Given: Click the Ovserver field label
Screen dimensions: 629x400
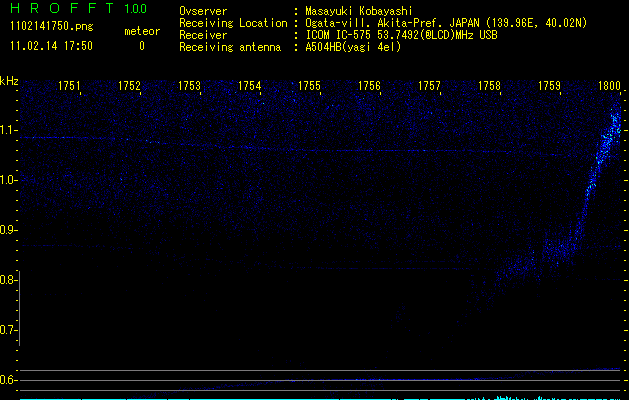Looking at the screenshot, I should [x=203, y=11].
